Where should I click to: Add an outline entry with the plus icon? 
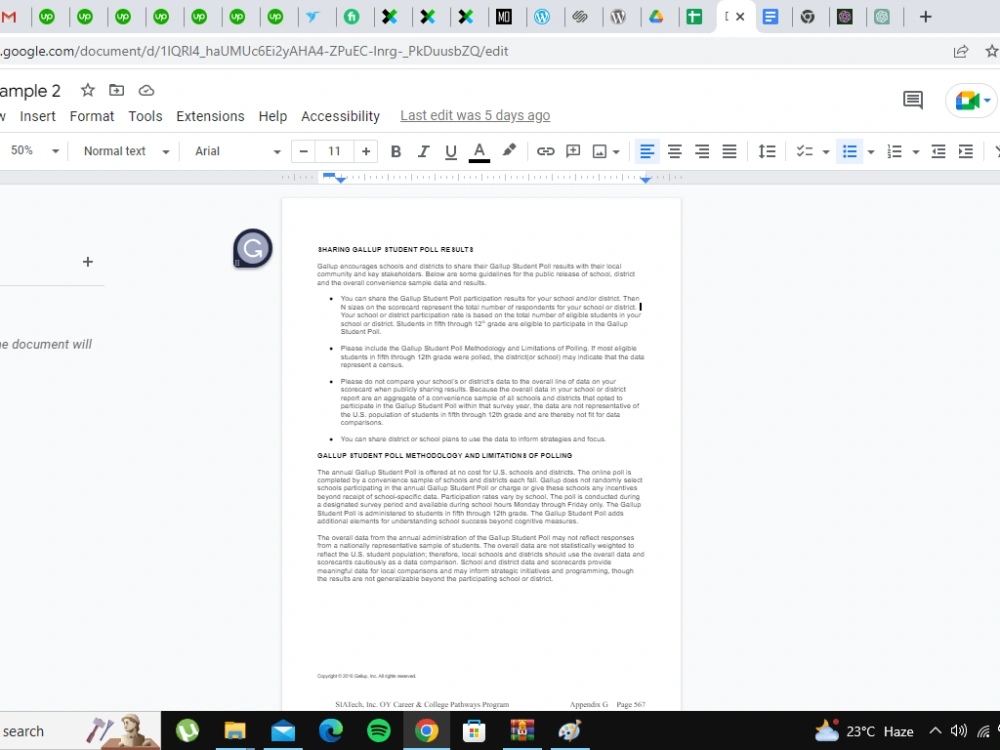pyautogui.click(x=87, y=261)
